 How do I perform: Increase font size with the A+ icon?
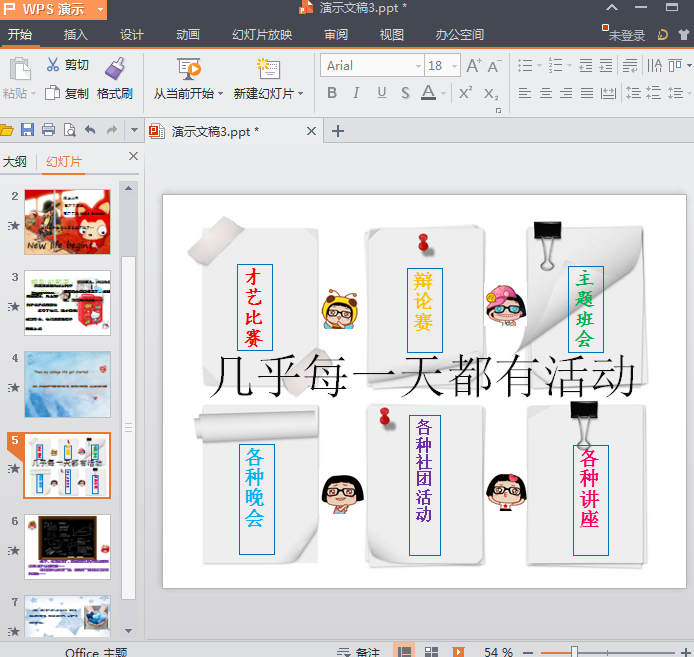[x=474, y=66]
